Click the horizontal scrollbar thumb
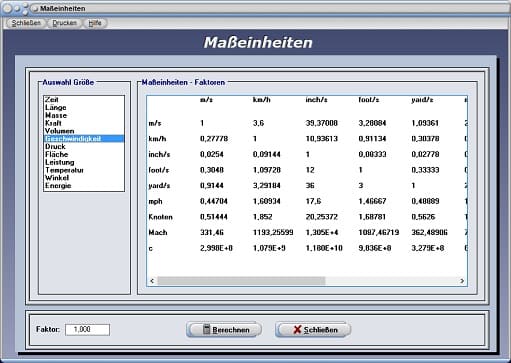 pos(241,281)
